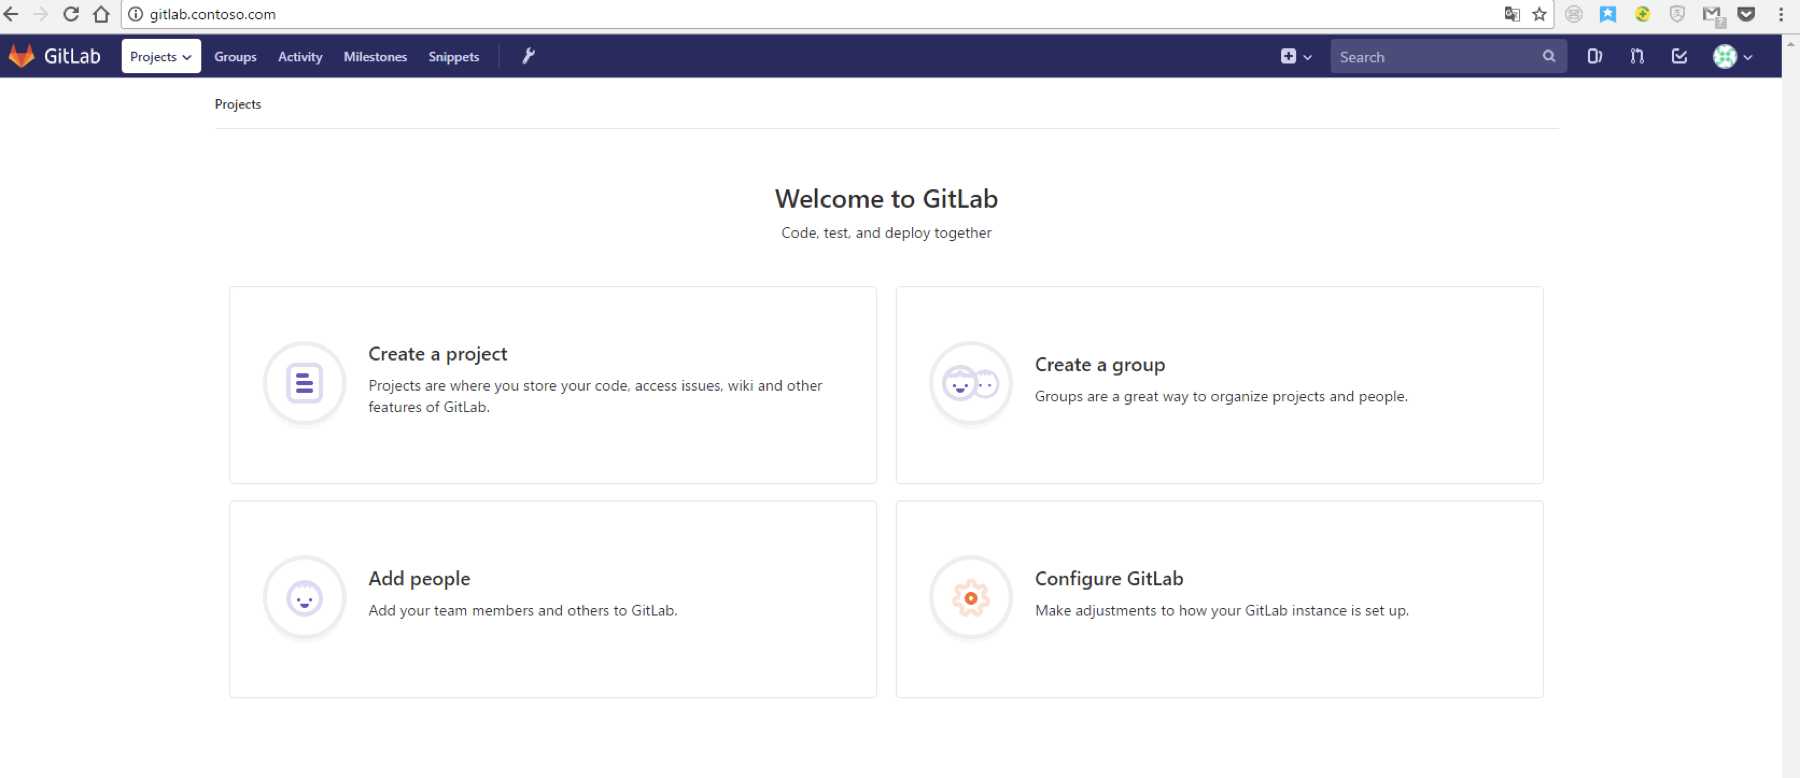Click the Projects breadcrumb link
1800x778 pixels.
pos(238,104)
